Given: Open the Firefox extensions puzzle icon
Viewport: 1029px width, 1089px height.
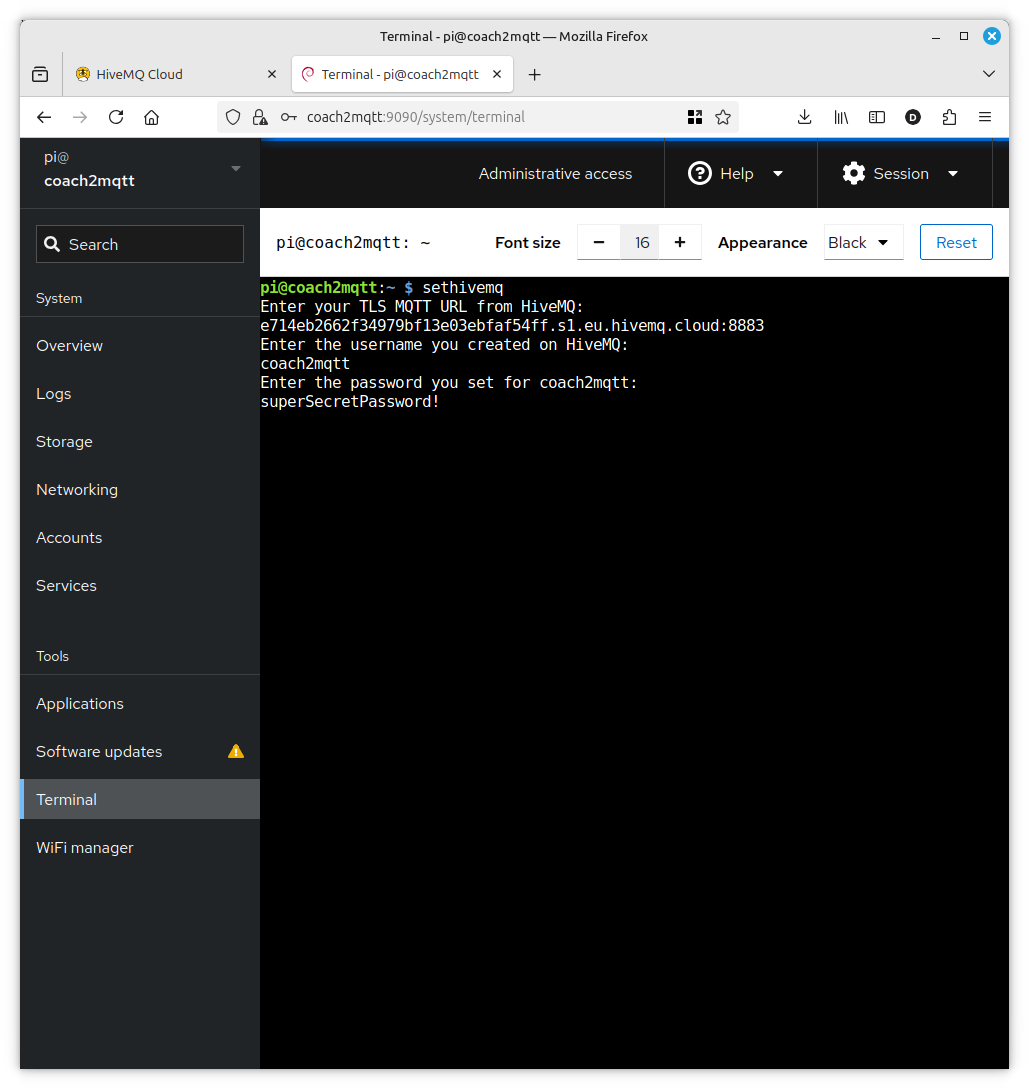Looking at the screenshot, I should (x=949, y=117).
